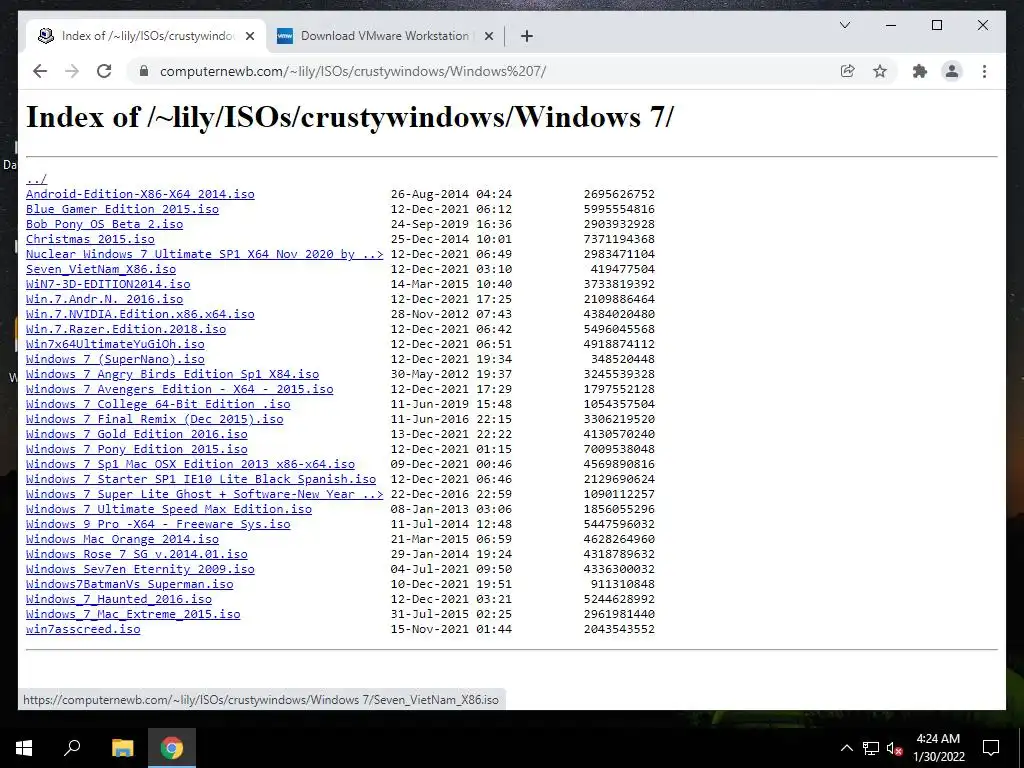Open the Windows Start menu
Viewport: 1024px width, 768px height.
(24, 748)
